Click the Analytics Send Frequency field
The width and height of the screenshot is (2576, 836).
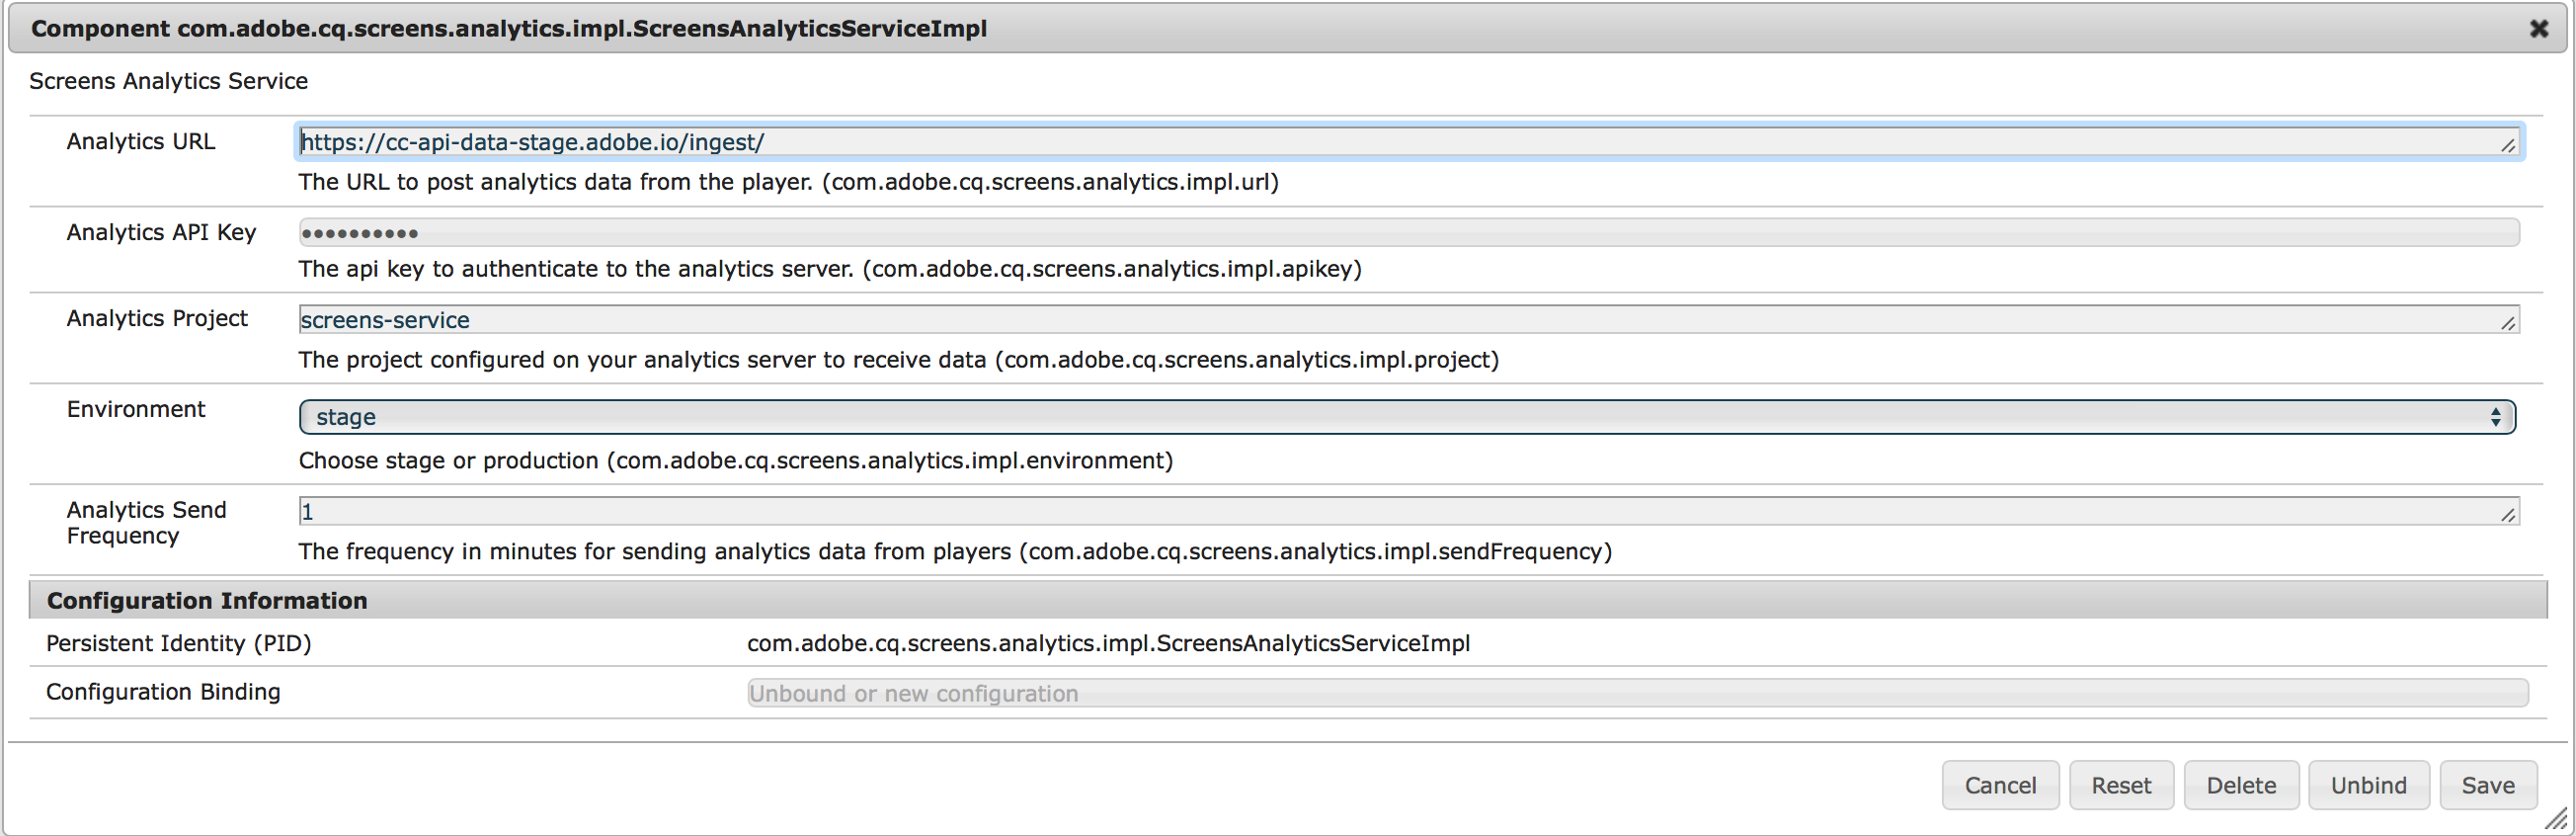[1400, 512]
